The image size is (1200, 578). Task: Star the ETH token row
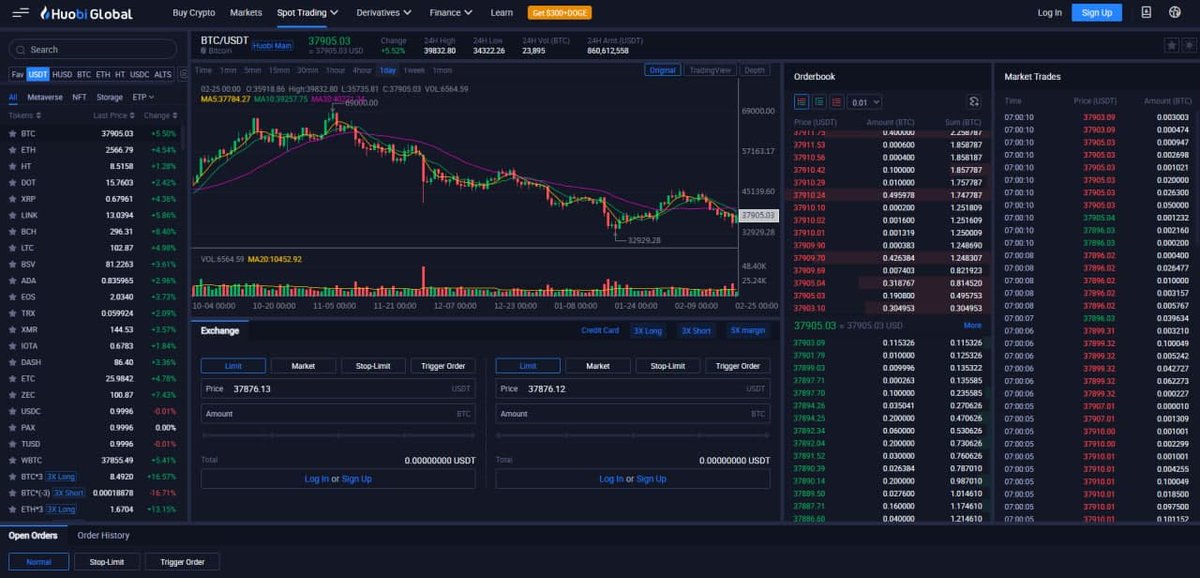point(12,150)
